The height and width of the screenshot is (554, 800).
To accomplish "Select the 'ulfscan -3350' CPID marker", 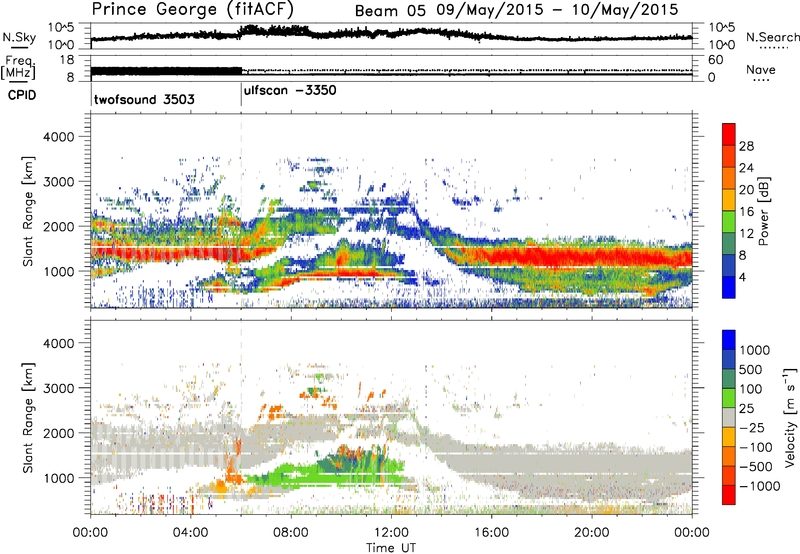I will point(290,91).
